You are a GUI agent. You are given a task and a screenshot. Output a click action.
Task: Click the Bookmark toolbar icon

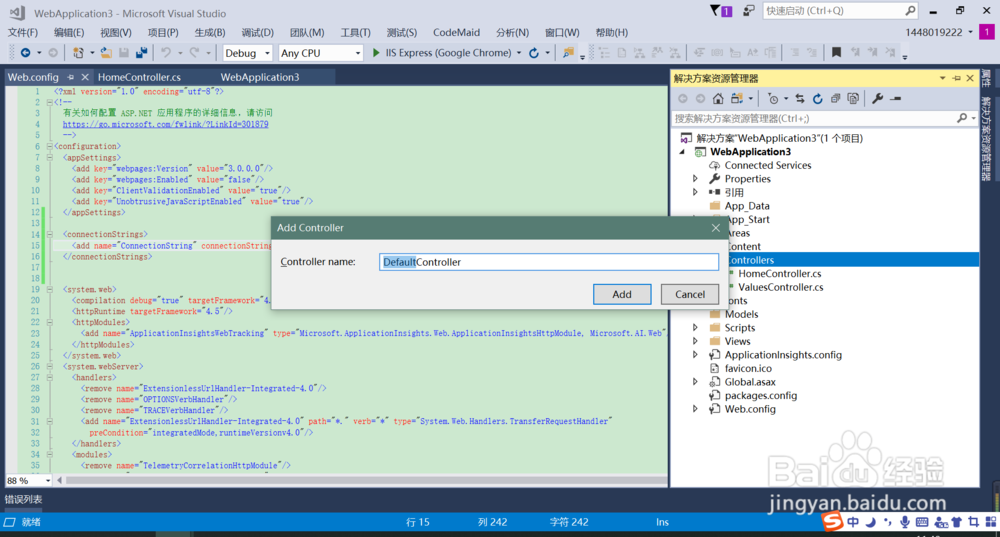[836, 53]
